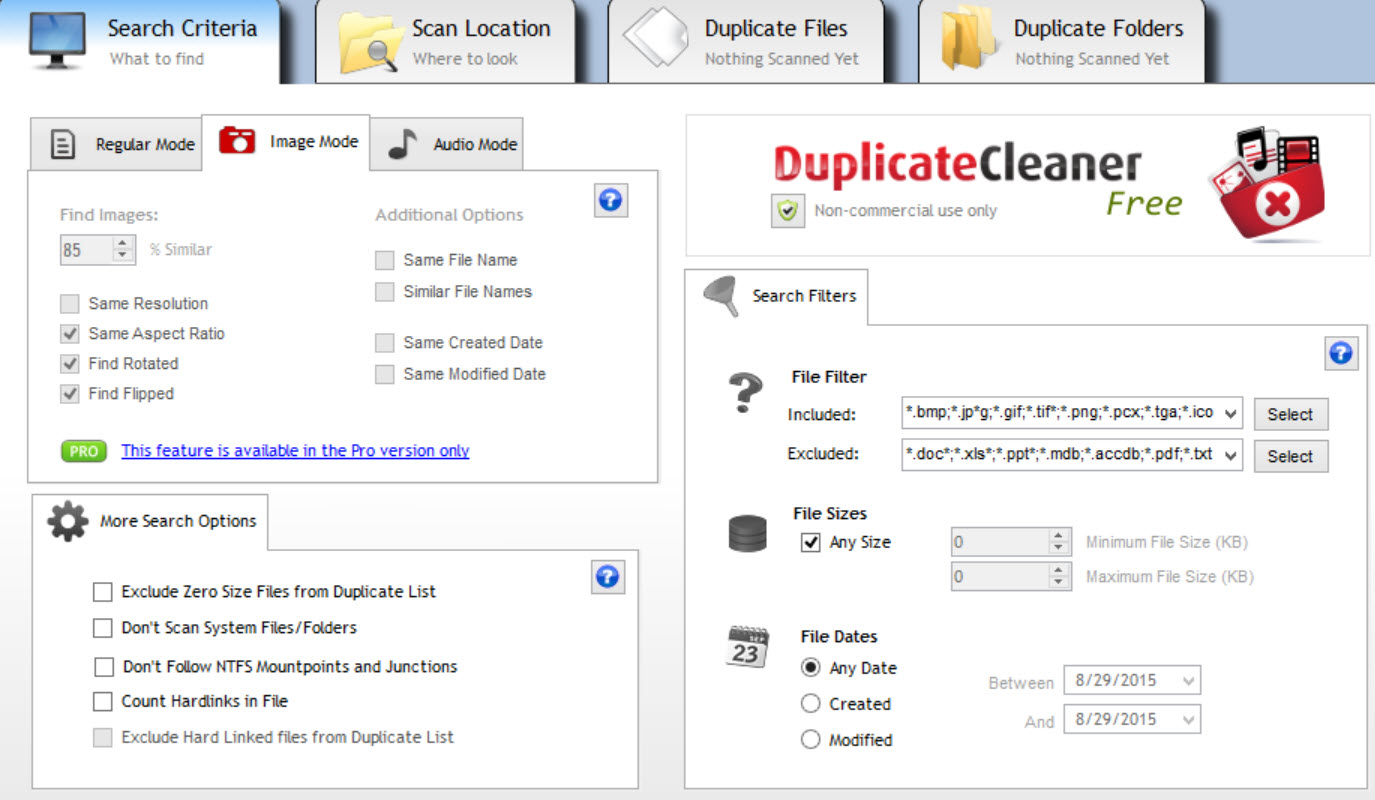Click Select button next to Included filter

point(1290,414)
